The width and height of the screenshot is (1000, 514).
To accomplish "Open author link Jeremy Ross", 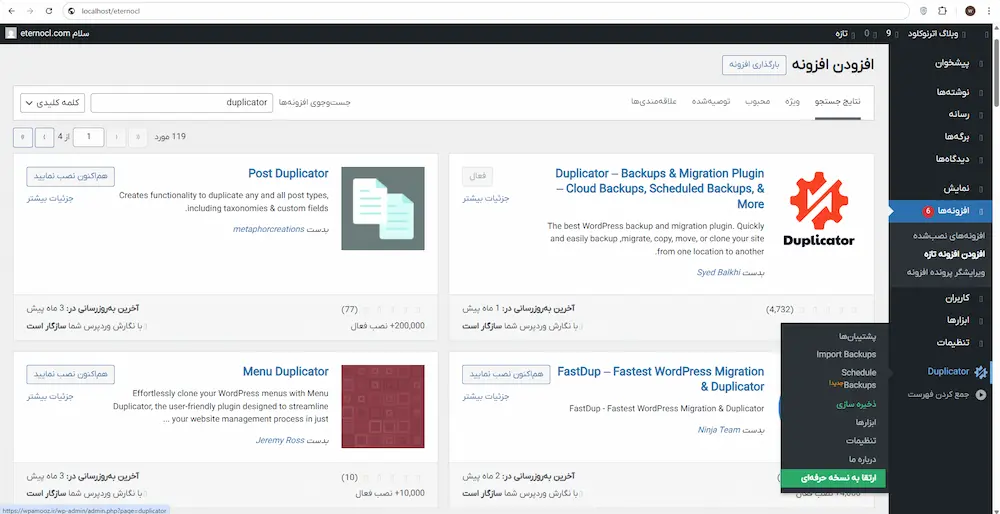I will pos(280,440).
